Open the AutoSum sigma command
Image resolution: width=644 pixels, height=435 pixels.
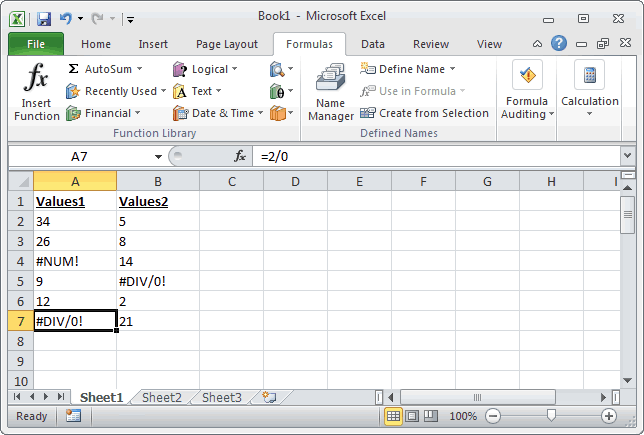click(x=105, y=69)
